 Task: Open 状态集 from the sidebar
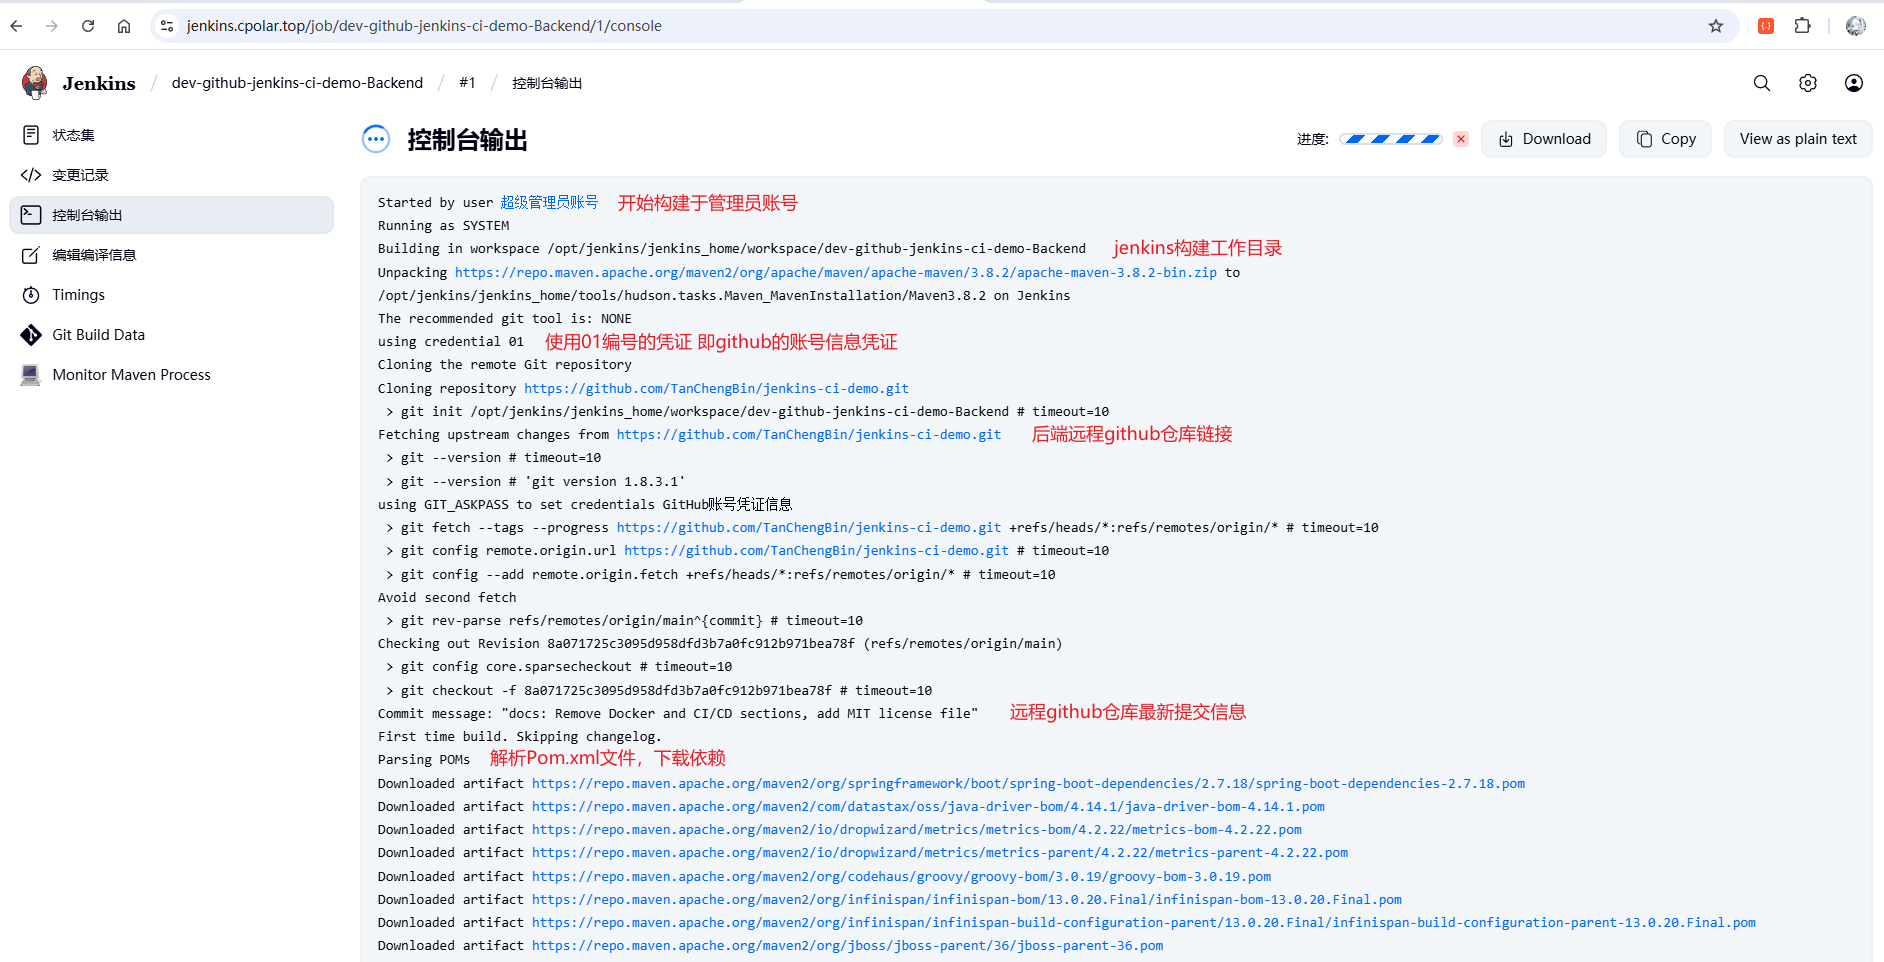click(x=171, y=135)
